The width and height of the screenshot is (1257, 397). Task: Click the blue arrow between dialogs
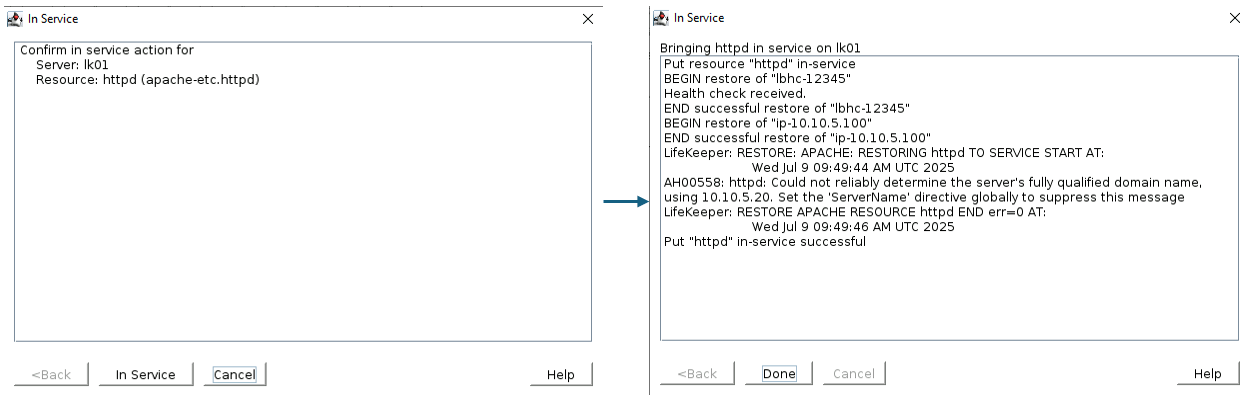(627, 201)
